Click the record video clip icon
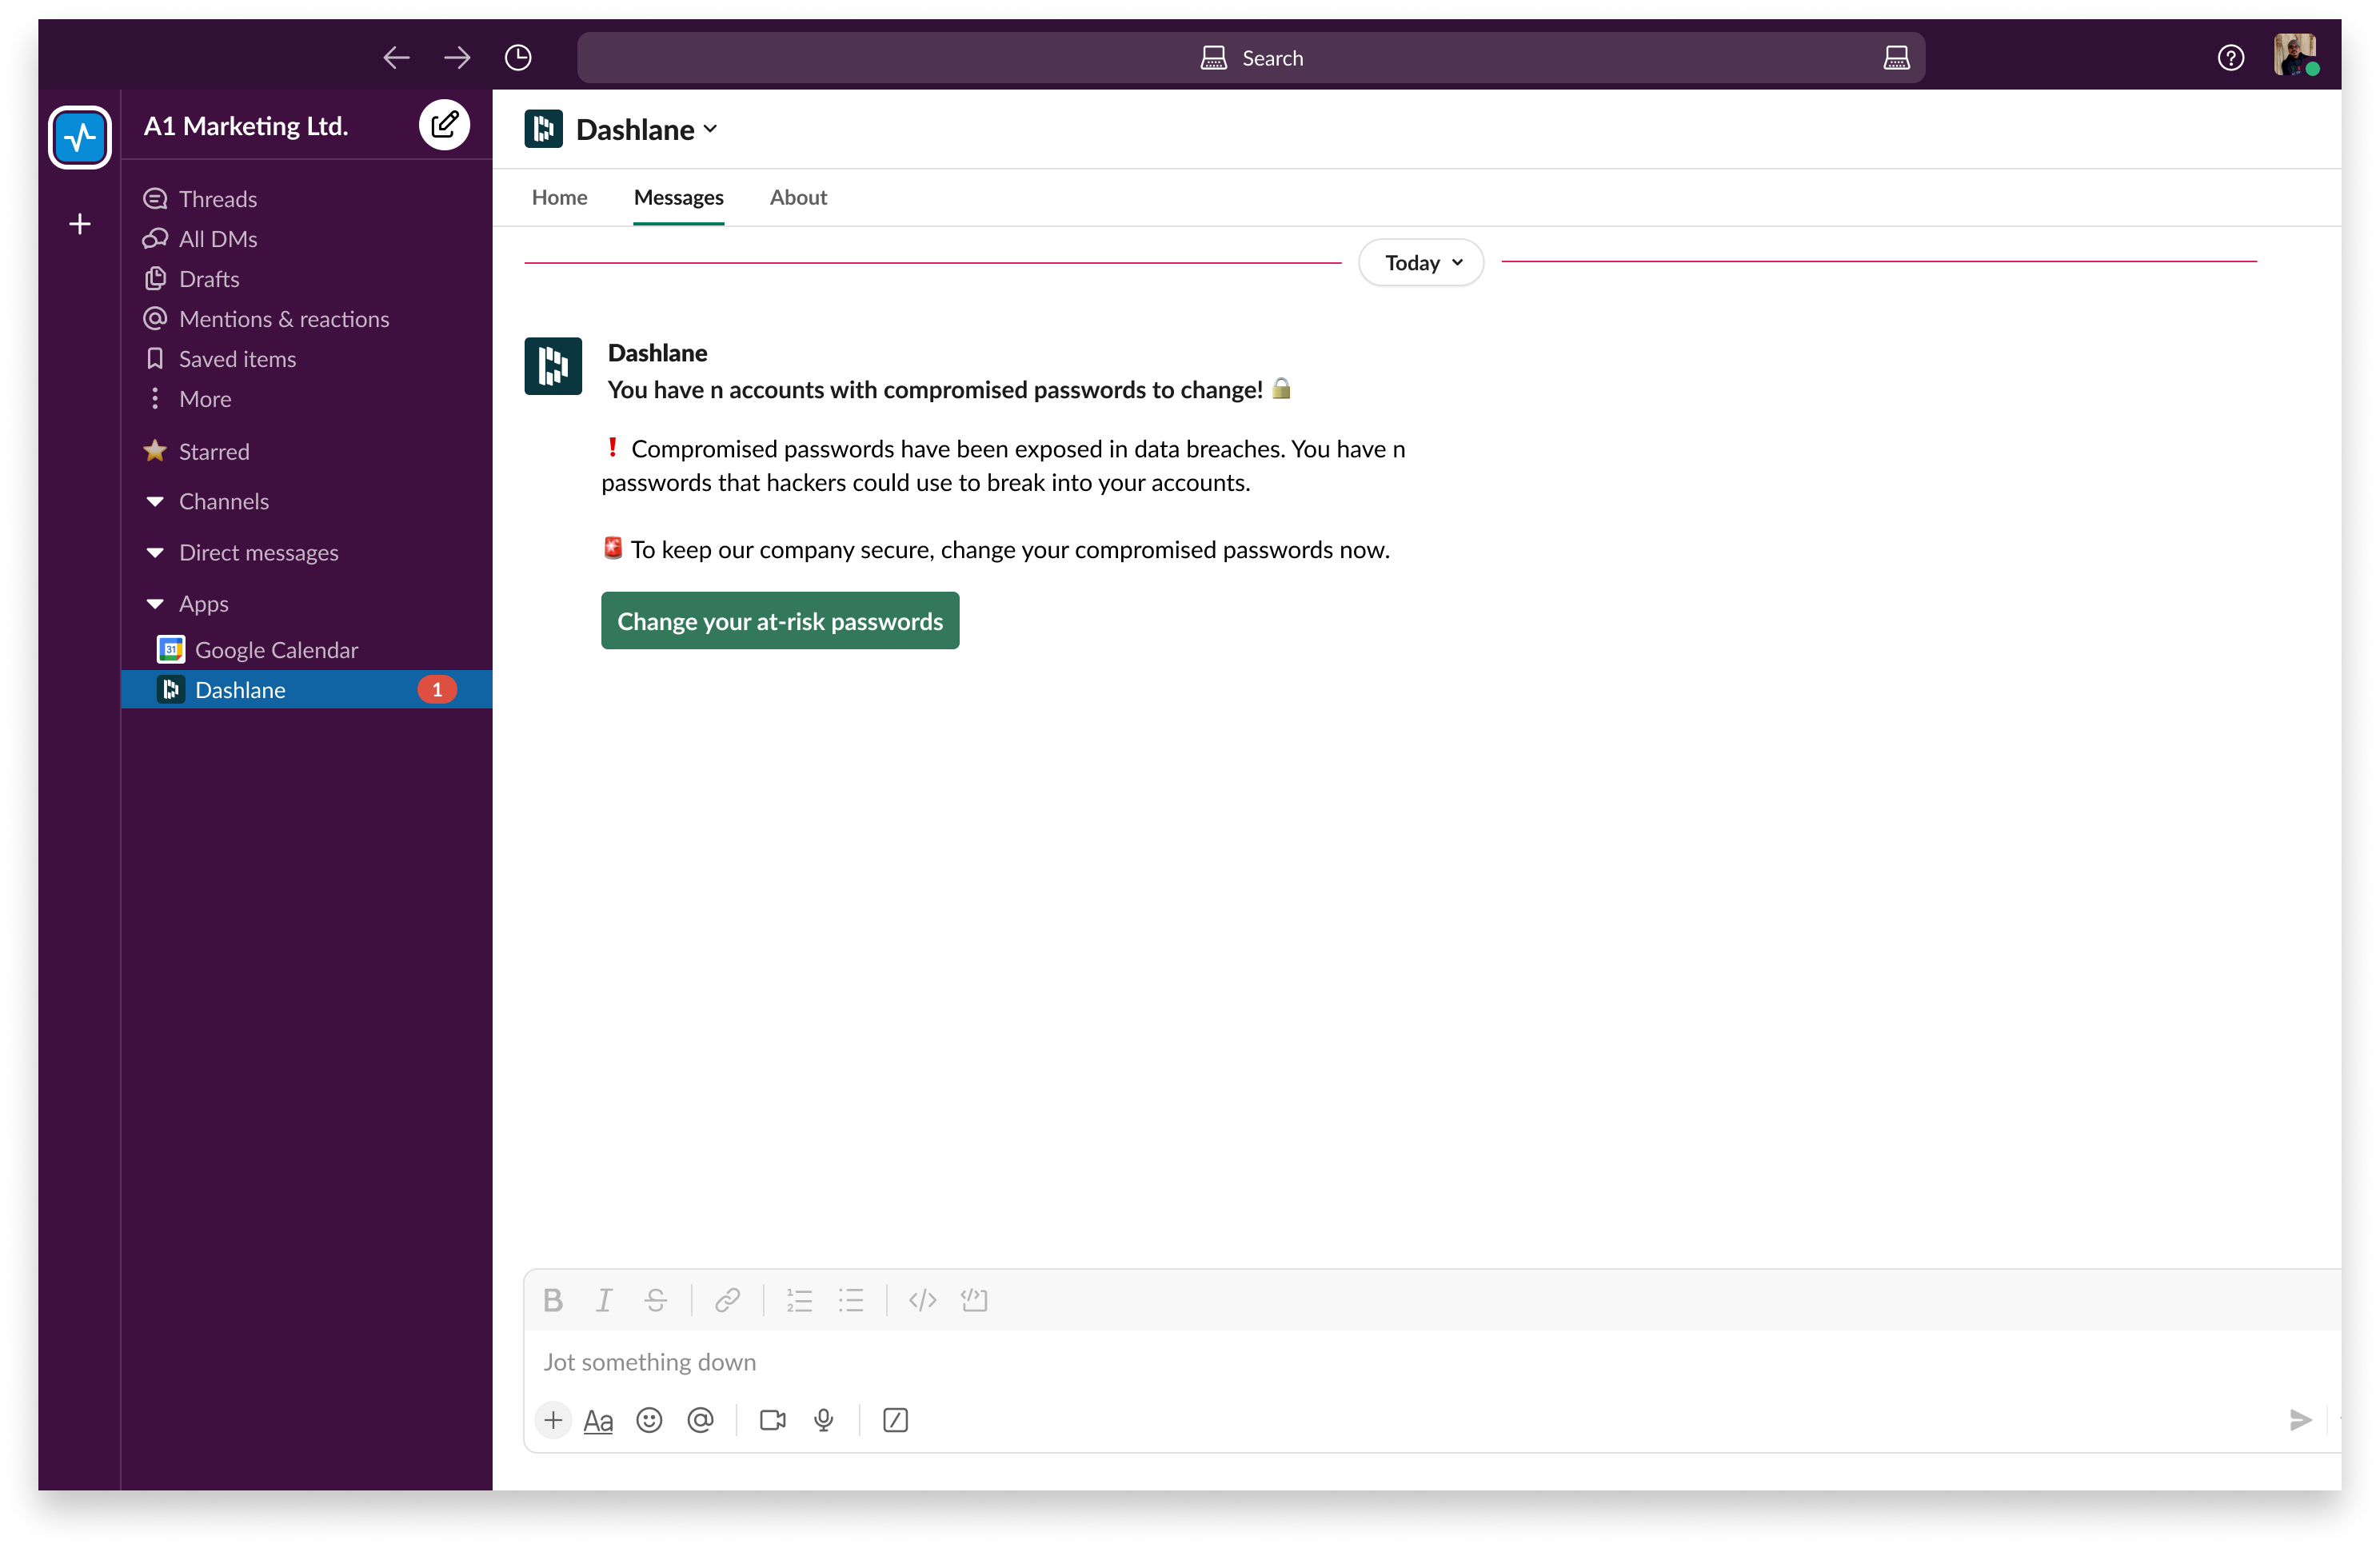The height and width of the screenshot is (1548, 2380). tap(772, 1419)
